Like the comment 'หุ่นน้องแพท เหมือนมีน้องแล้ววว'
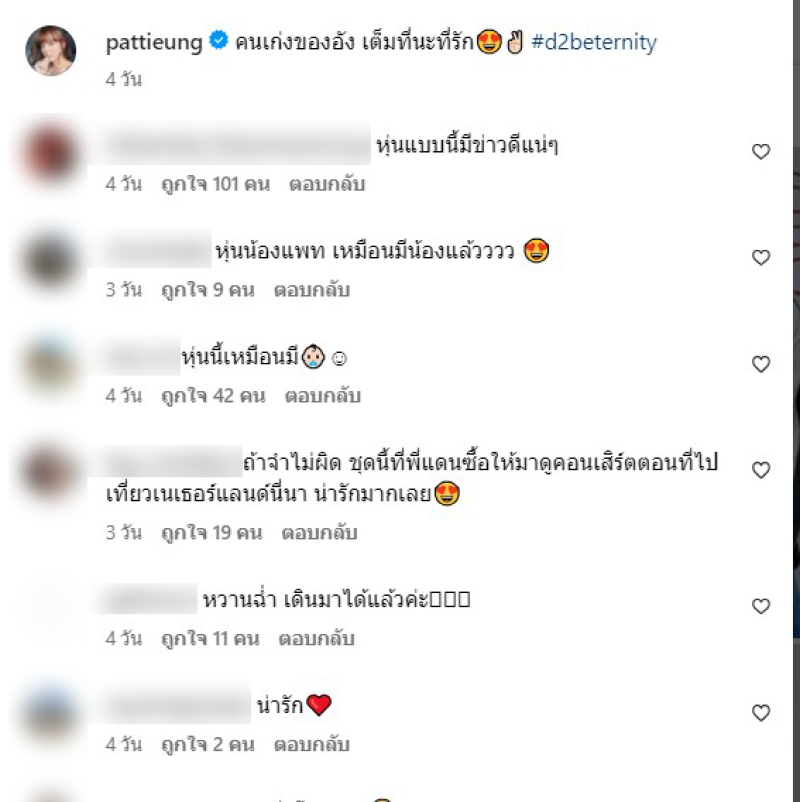The image size is (800, 802). [761, 257]
